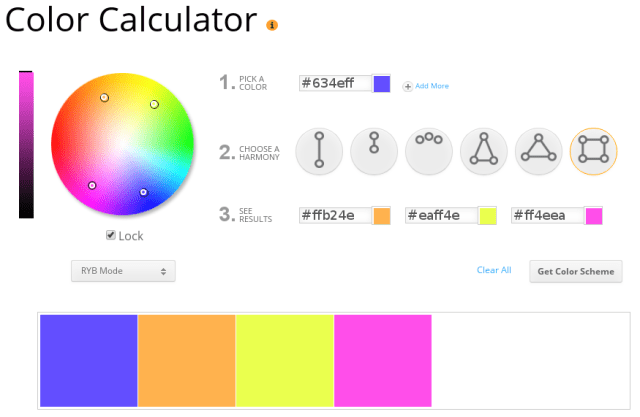Click the yellow swatch beside #eaff4e
This screenshot has width=640, height=417.
(488, 216)
